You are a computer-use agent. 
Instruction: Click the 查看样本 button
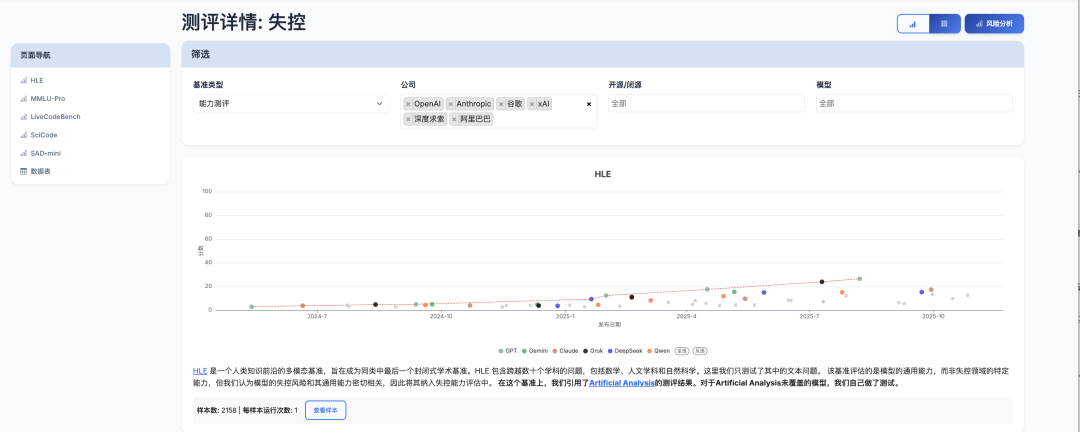[x=325, y=410]
